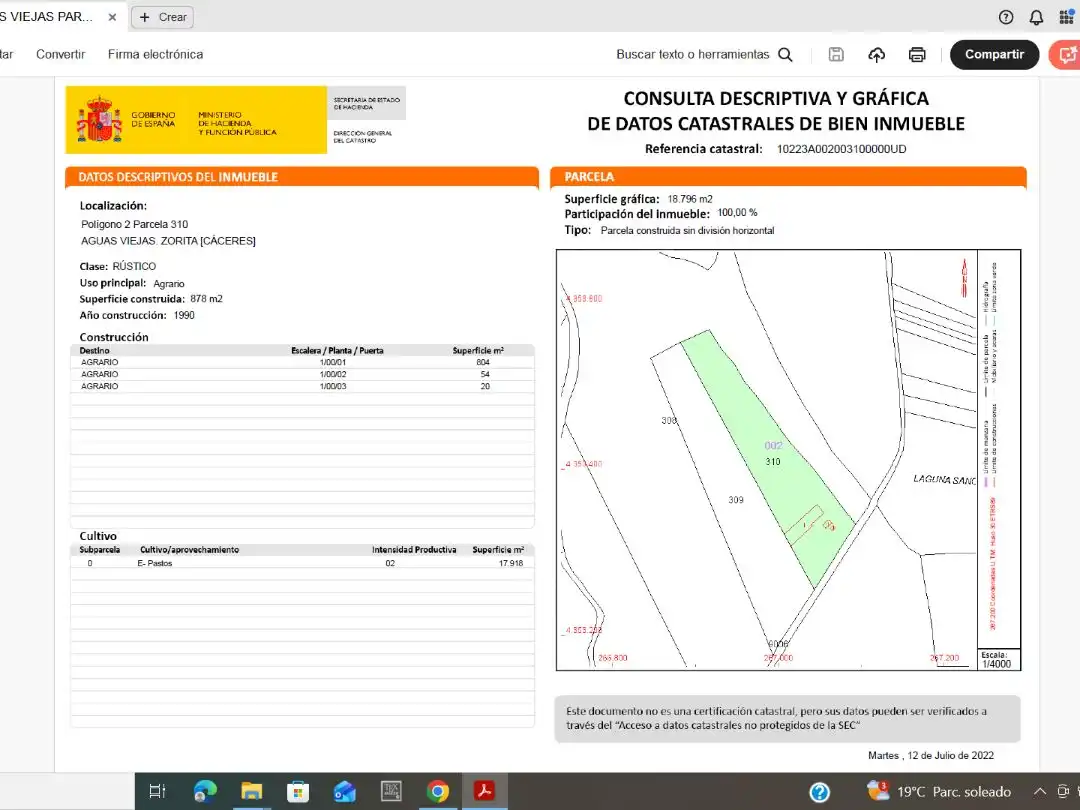Click the Crear new tab button

[x=163, y=17]
